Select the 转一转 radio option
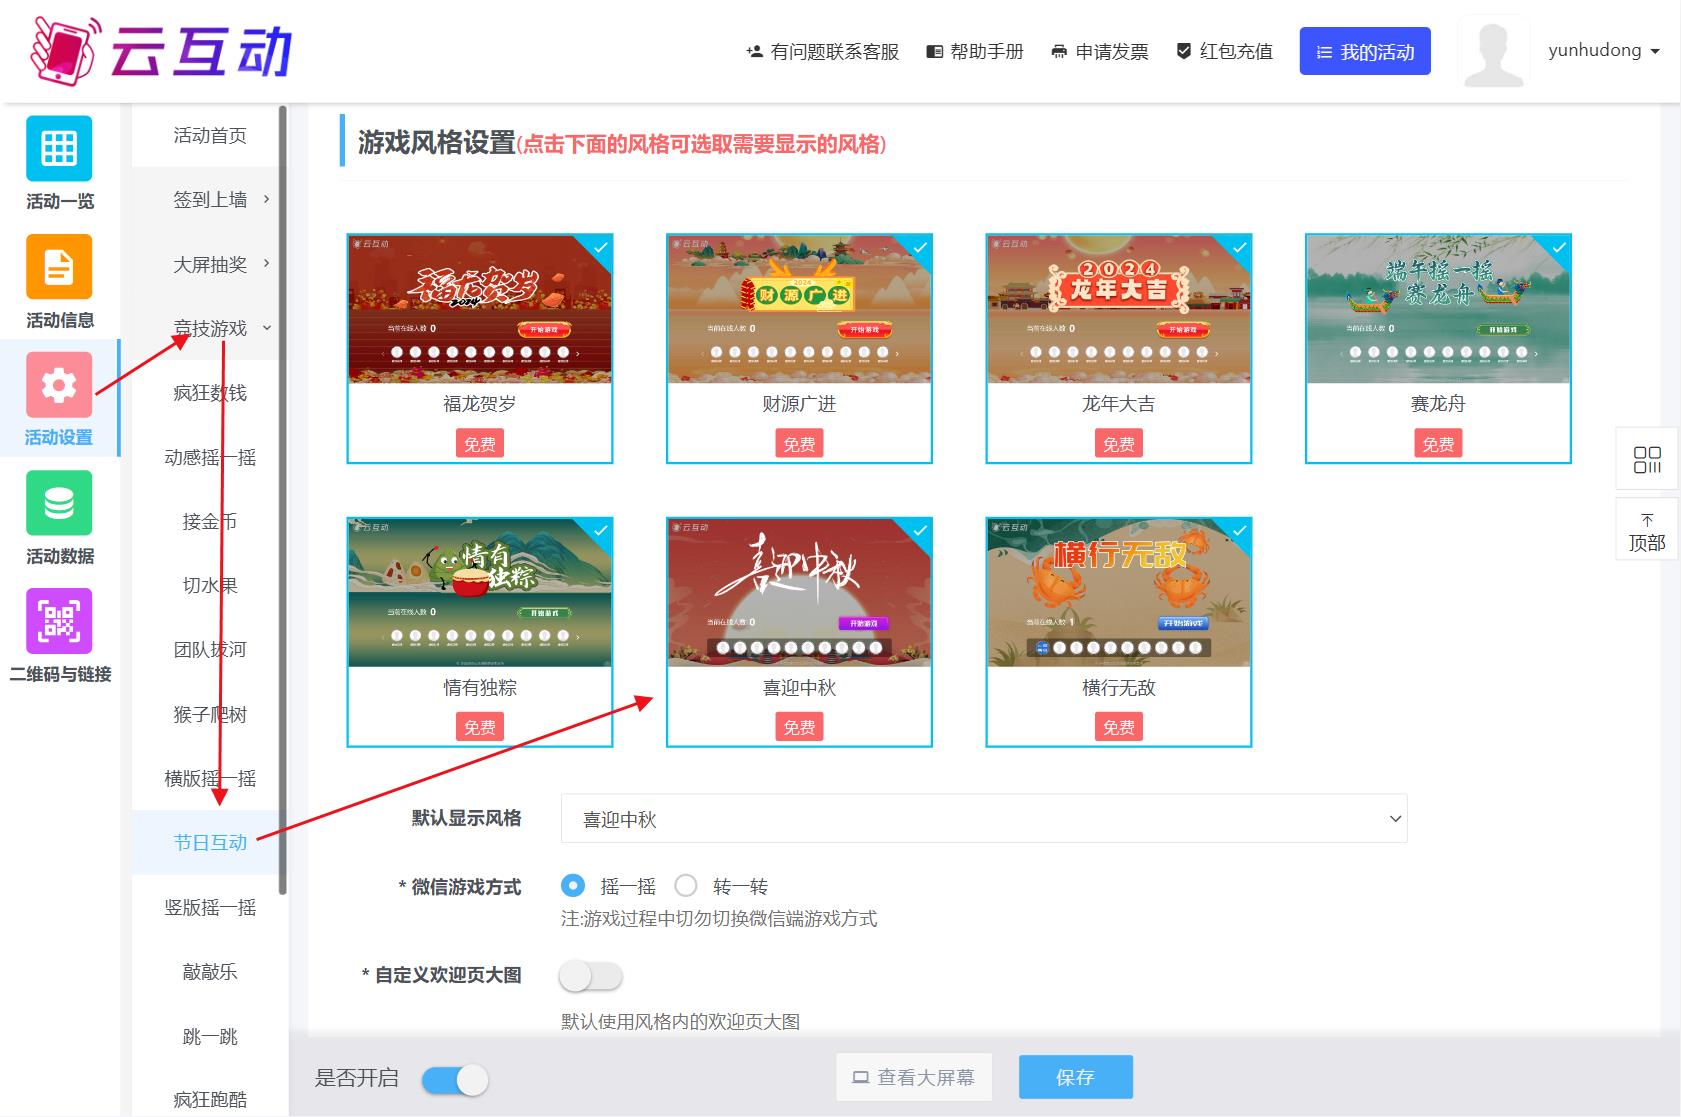The height and width of the screenshot is (1117, 1681). 686,885
